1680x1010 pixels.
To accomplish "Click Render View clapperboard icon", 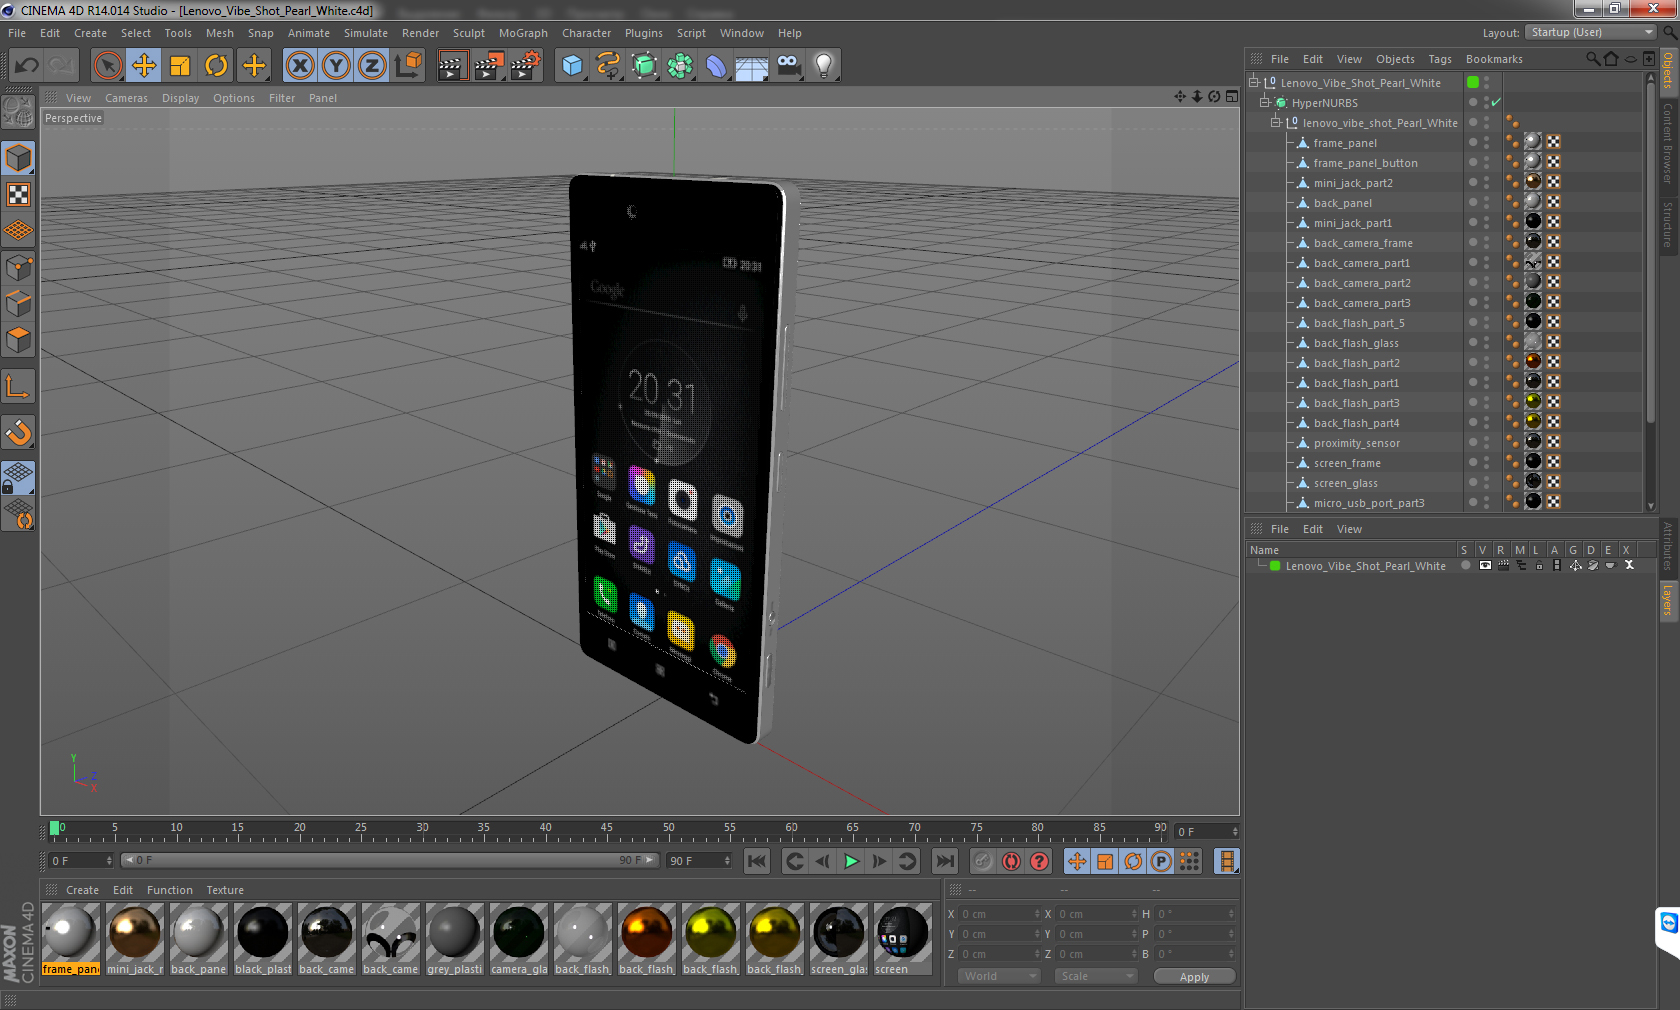I will coord(452,66).
